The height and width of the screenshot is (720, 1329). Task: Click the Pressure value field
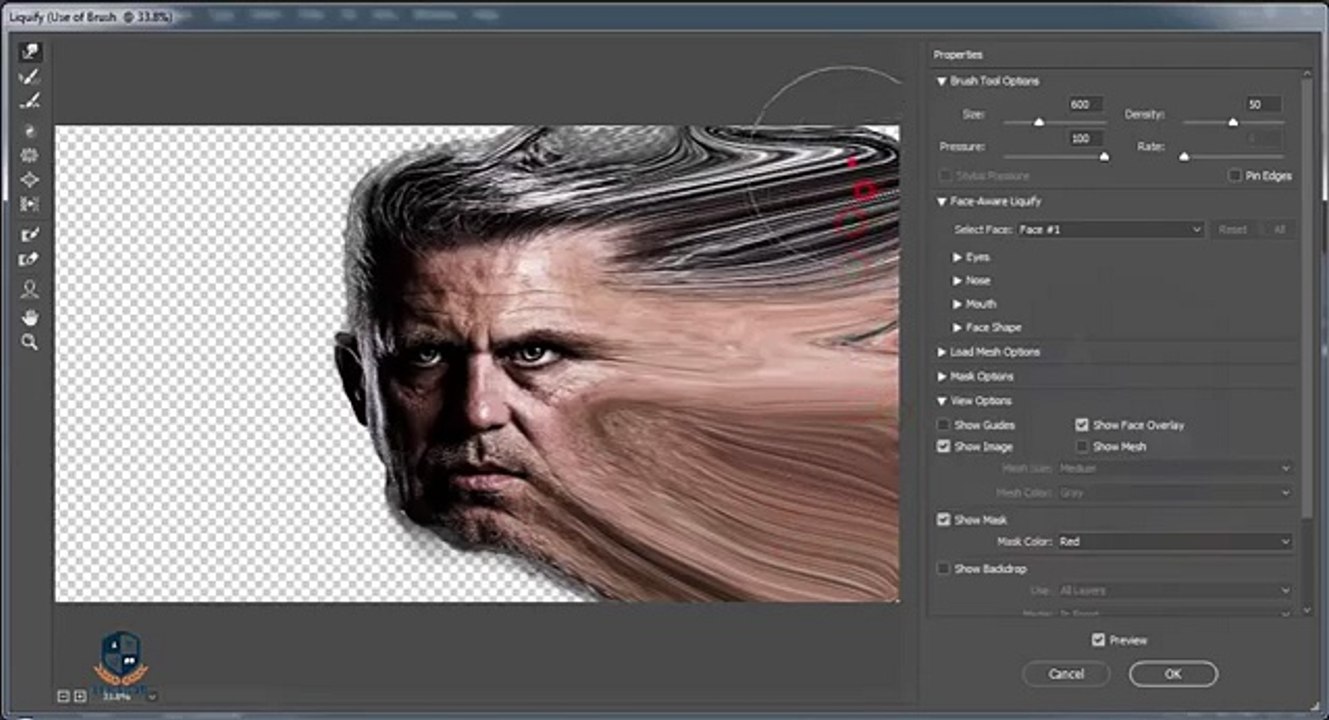click(1085, 138)
